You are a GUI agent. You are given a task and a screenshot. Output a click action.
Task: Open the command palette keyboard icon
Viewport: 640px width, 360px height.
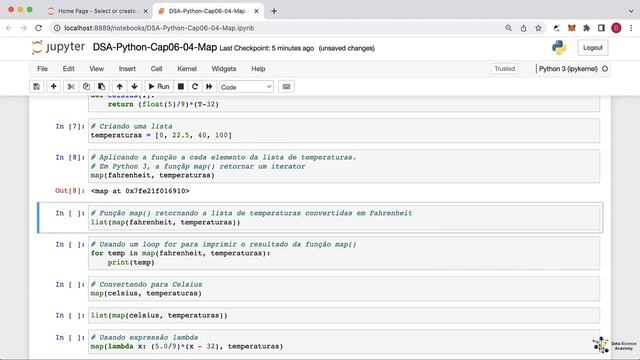pos(286,87)
